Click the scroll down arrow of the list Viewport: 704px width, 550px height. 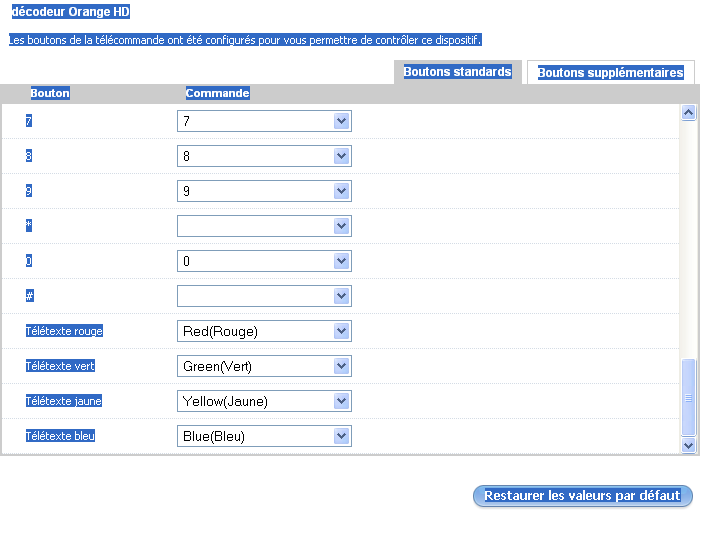[x=688, y=444]
